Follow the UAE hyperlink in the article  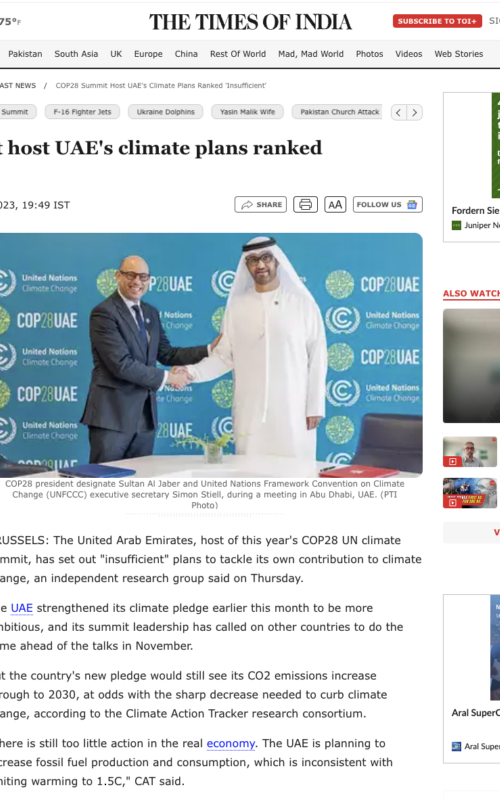(21, 608)
